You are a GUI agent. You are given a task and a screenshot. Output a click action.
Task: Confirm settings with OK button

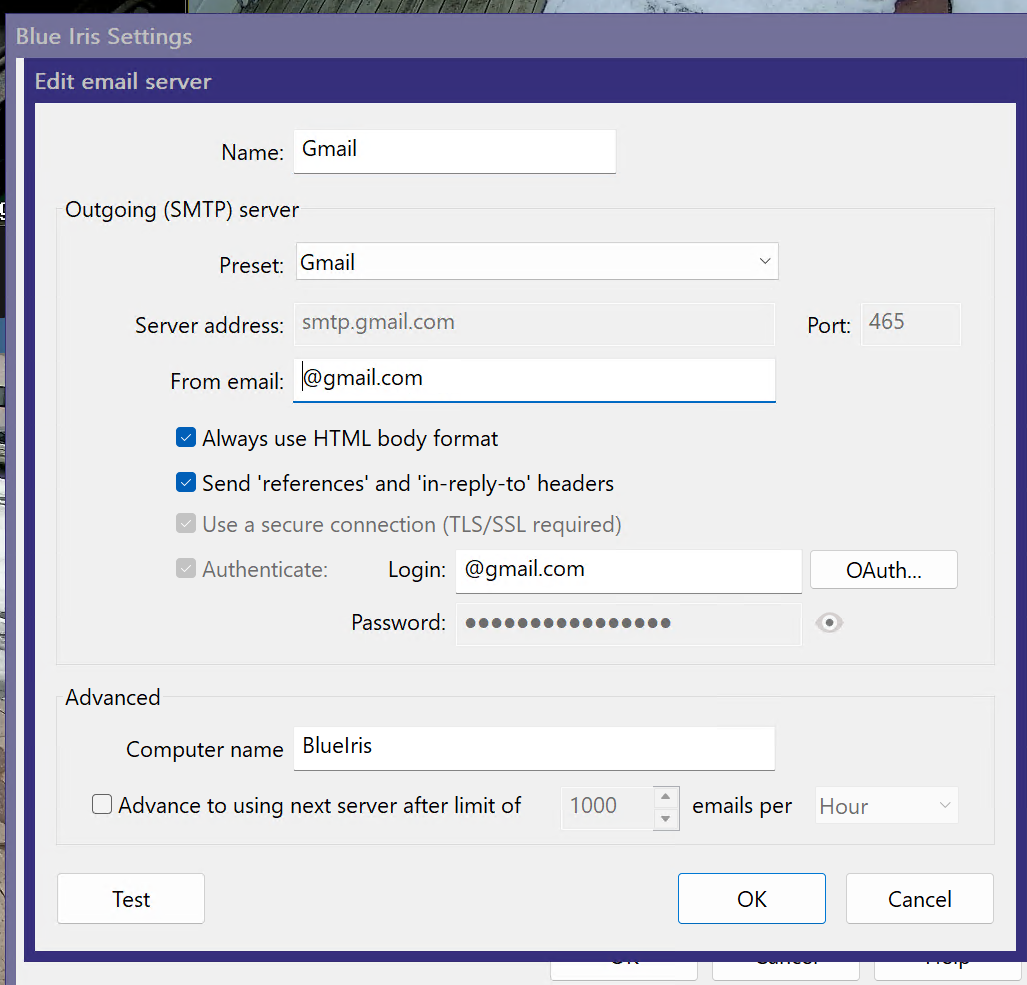[751, 898]
